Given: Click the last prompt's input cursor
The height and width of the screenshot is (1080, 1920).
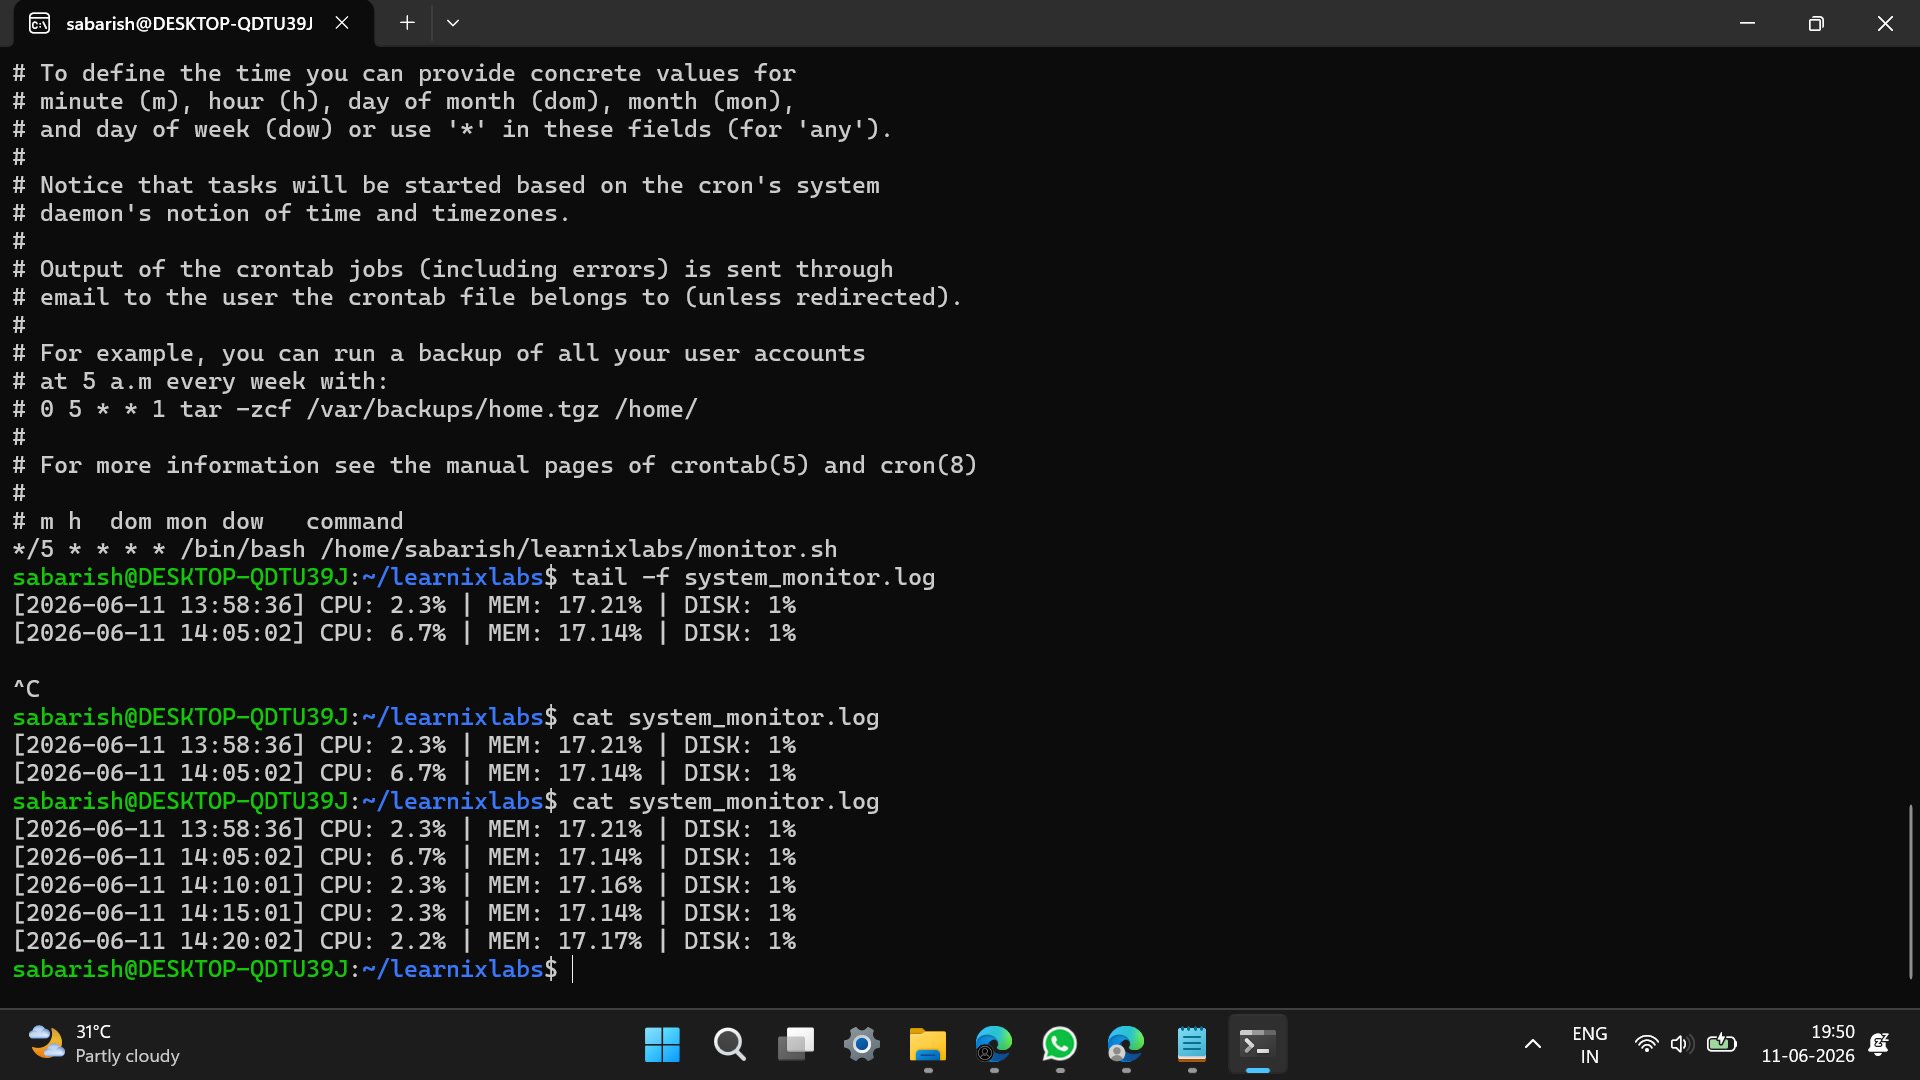Looking at the screenshot, I should tap(573, 969).
